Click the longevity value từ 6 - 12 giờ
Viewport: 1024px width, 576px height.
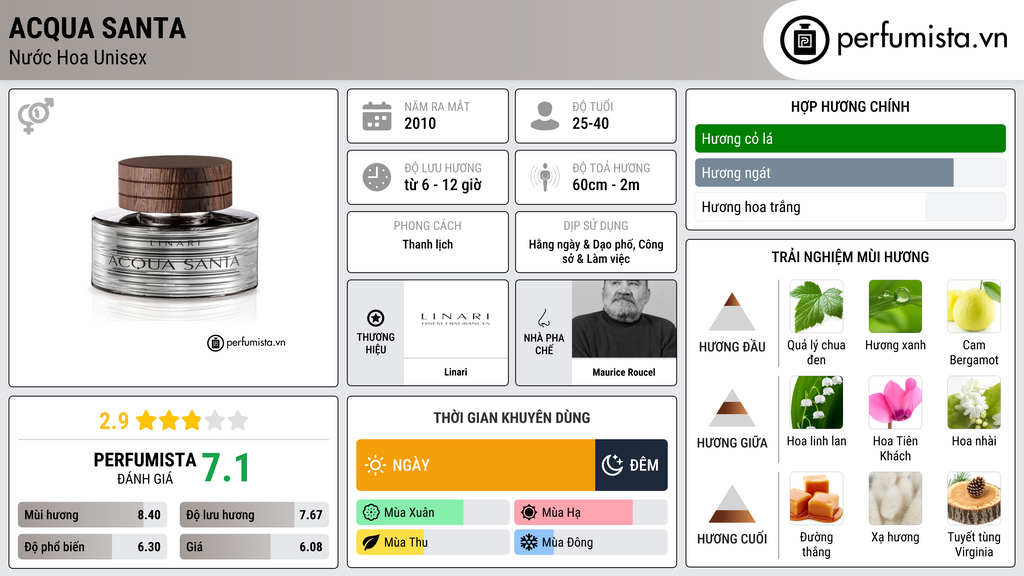[443, 185]
